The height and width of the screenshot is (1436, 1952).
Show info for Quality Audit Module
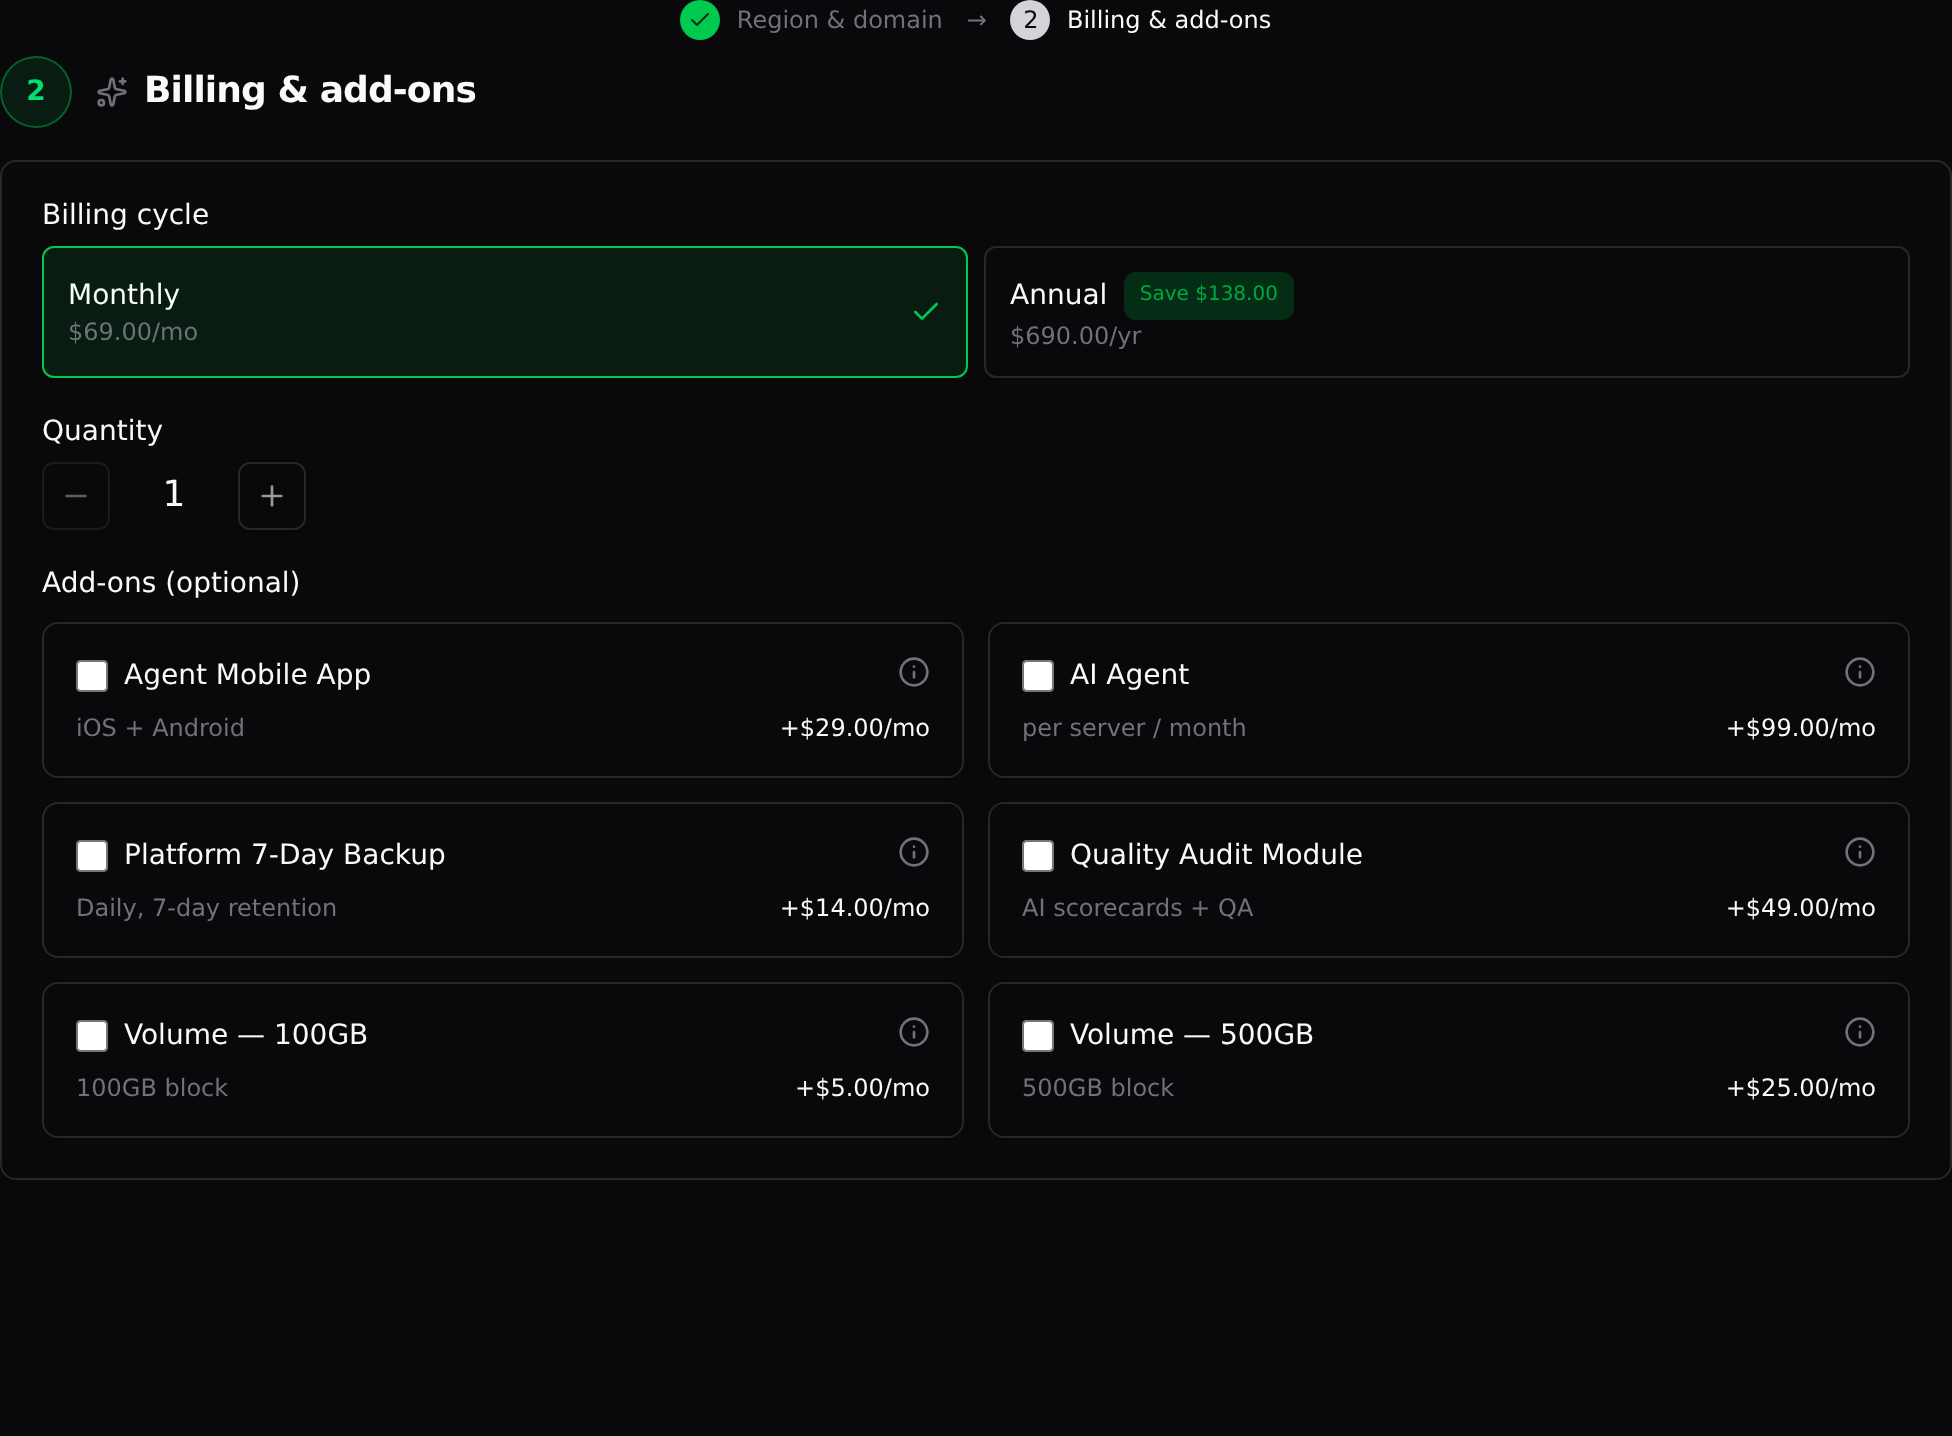click(1860, 852)
